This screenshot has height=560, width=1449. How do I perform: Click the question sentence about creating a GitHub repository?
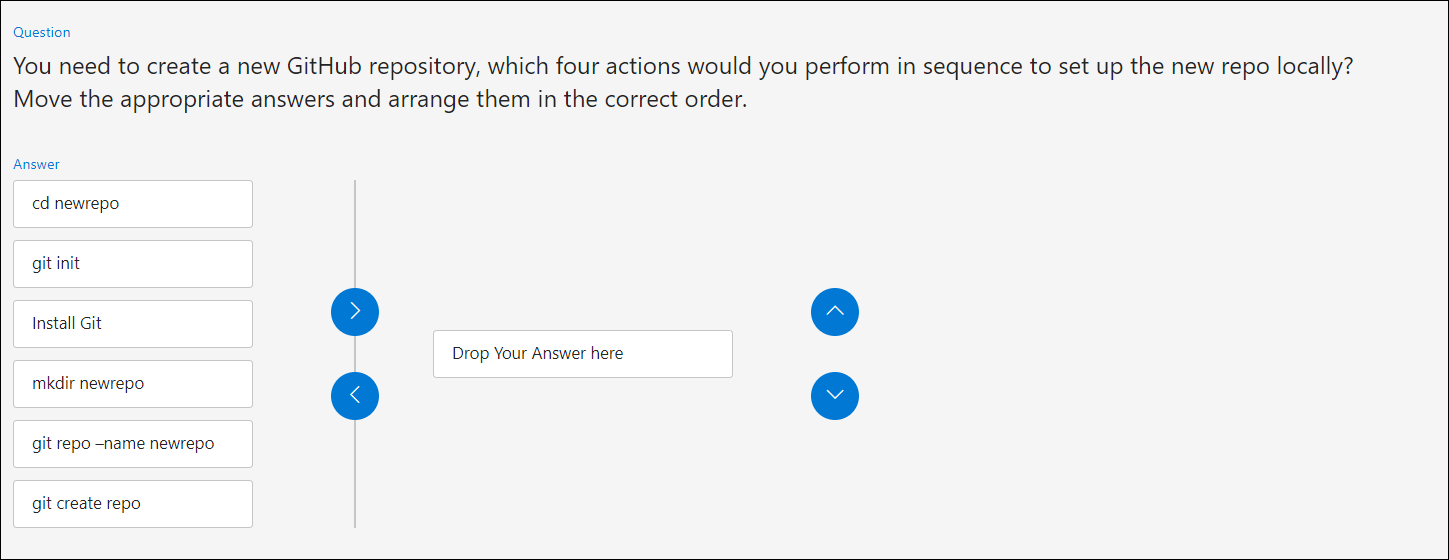(683, 67)
